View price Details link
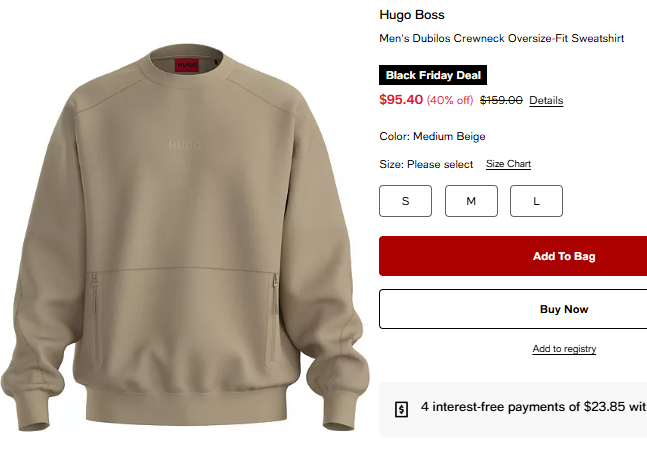647x458 pixels. coord(546,100)
